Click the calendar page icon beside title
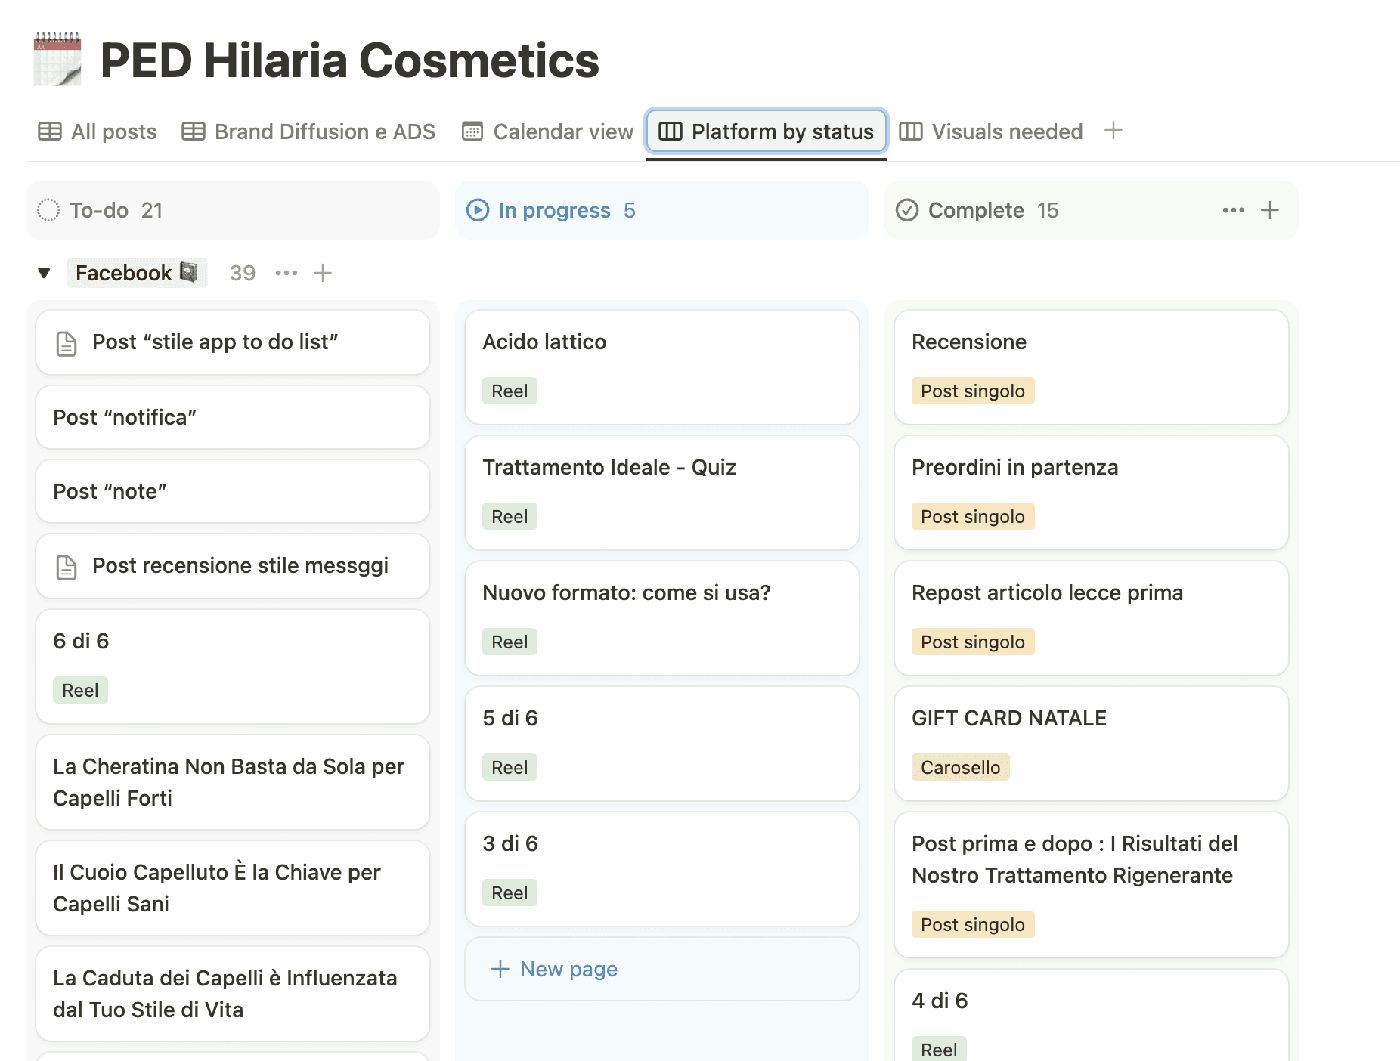This screenshot has height=1061, width=1400. tap(57, 59)
